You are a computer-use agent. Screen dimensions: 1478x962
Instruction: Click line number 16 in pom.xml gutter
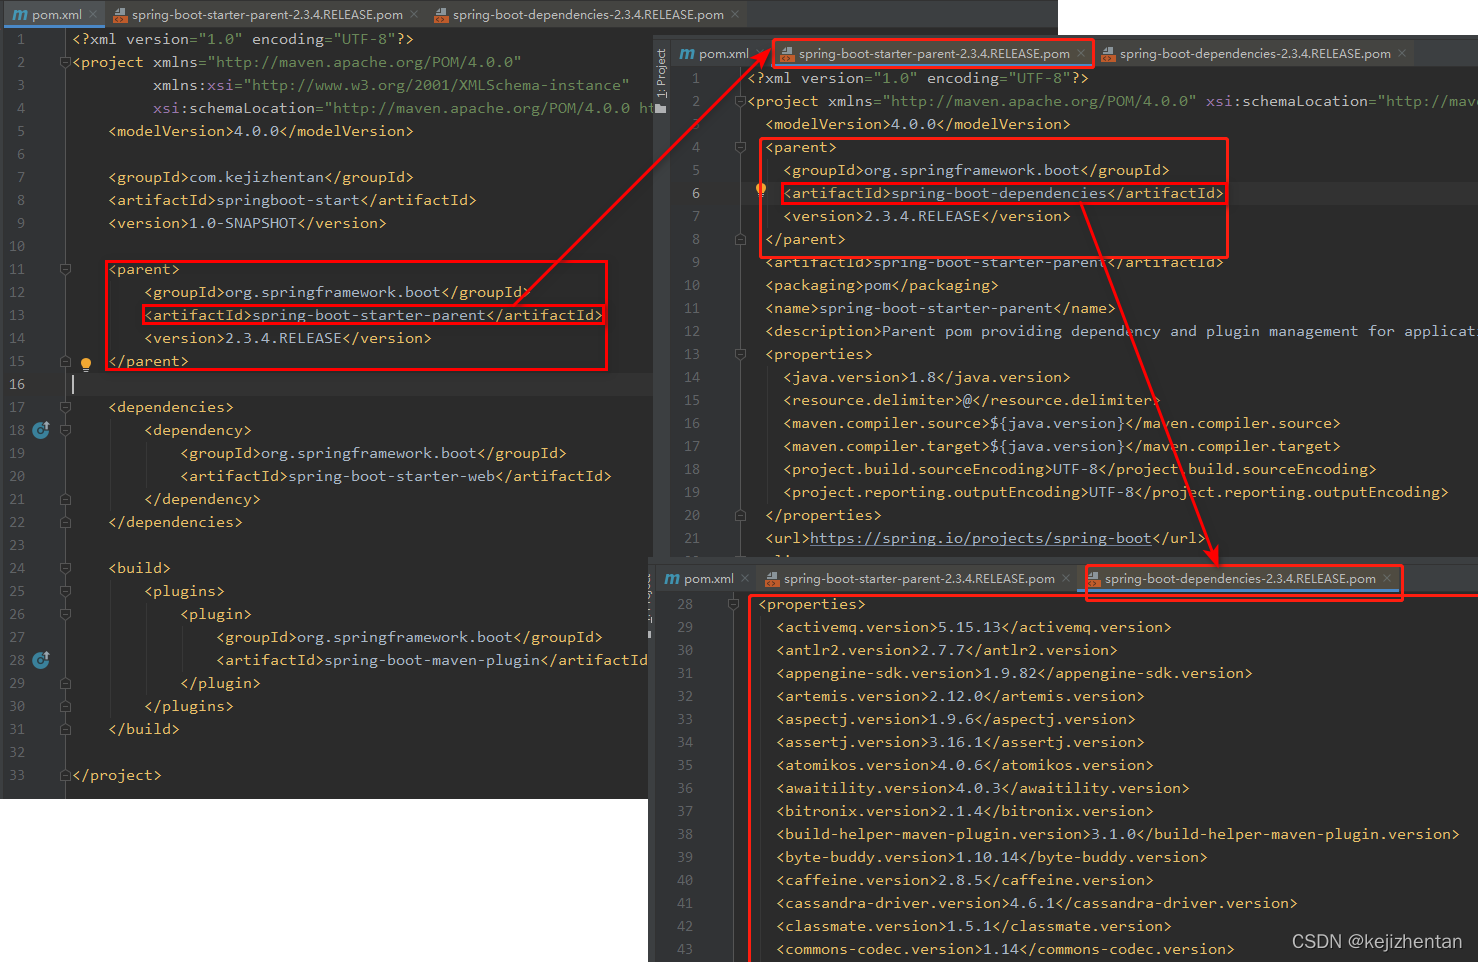[17, 384]
